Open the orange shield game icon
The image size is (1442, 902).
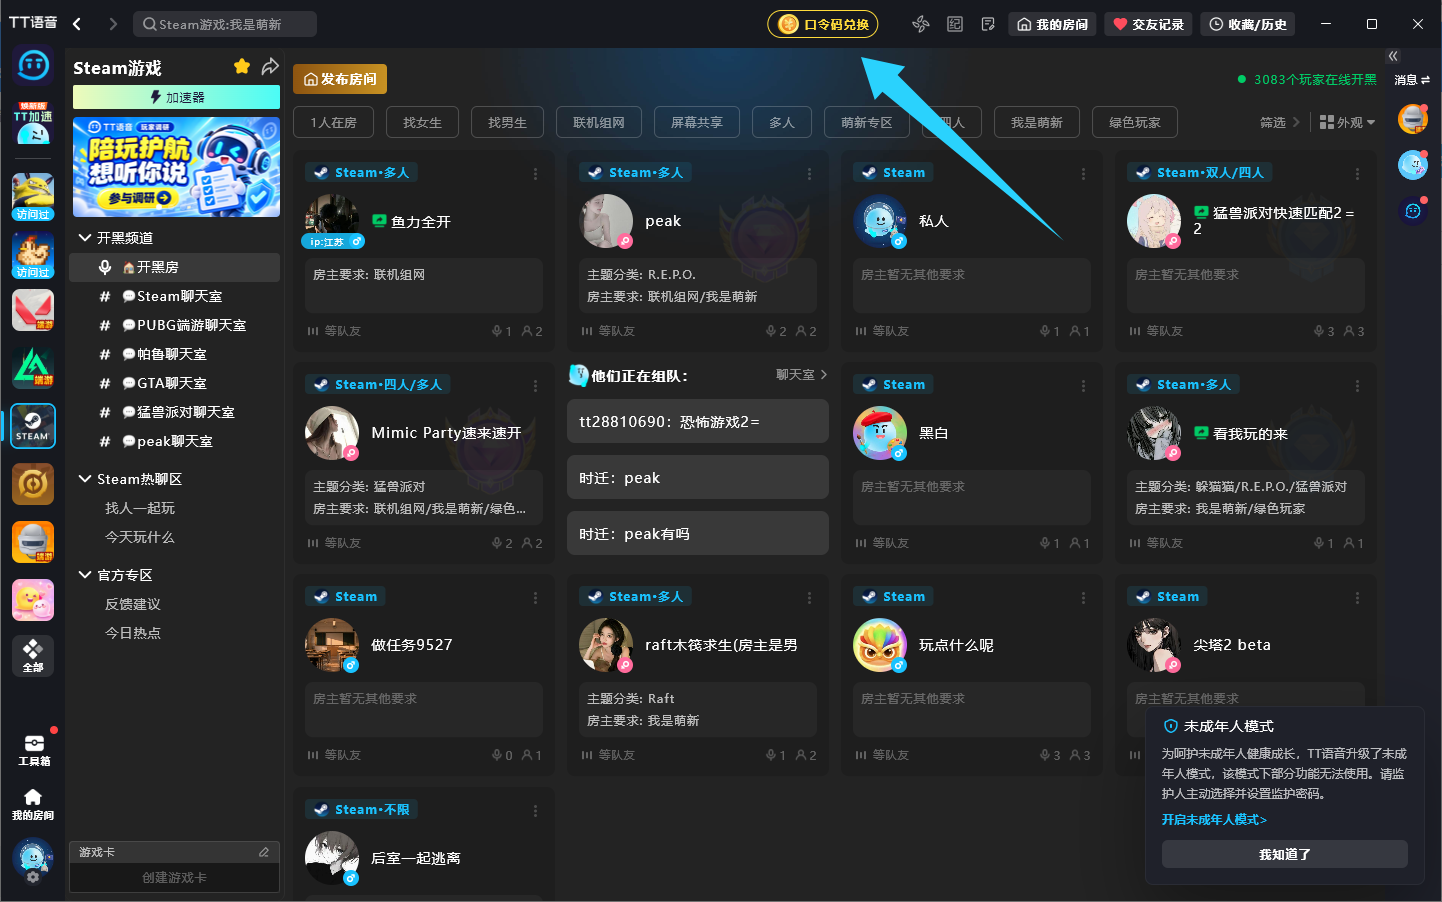point(33,484)
